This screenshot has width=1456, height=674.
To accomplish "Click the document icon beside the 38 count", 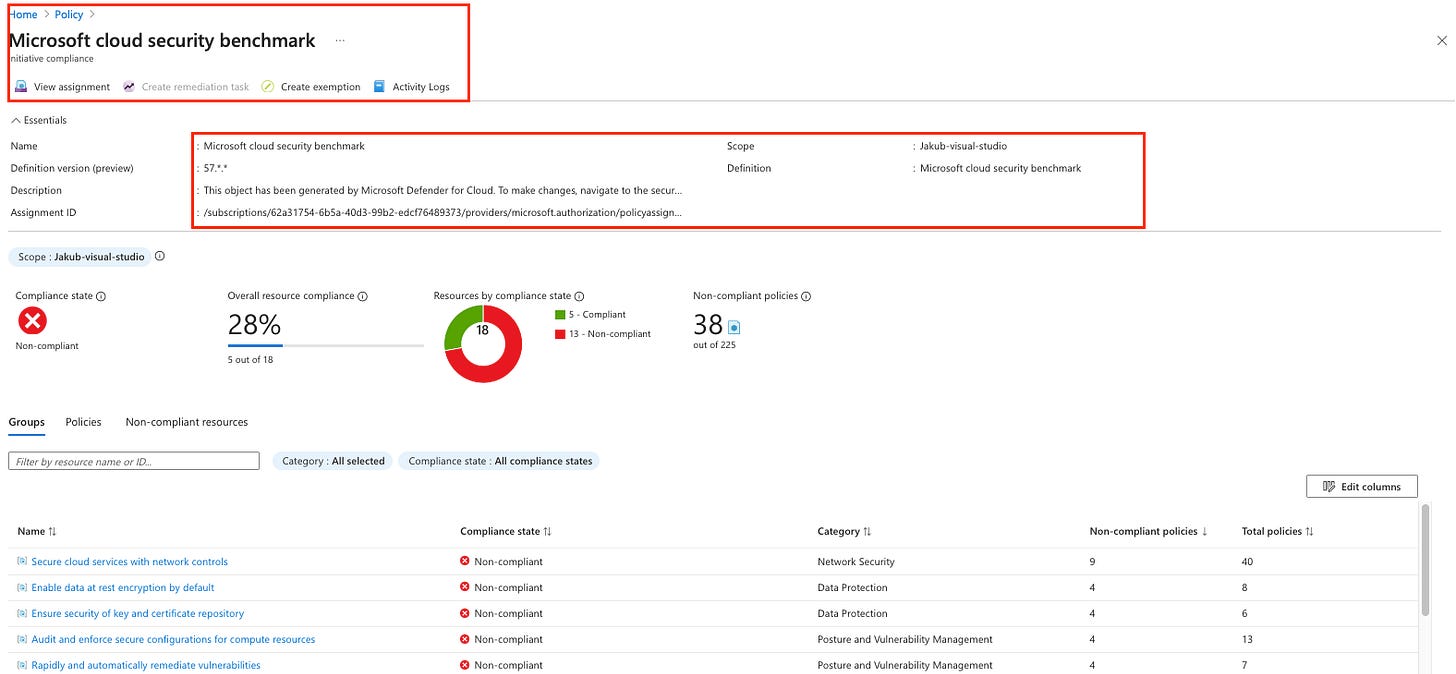I will (x=733, y=327).
